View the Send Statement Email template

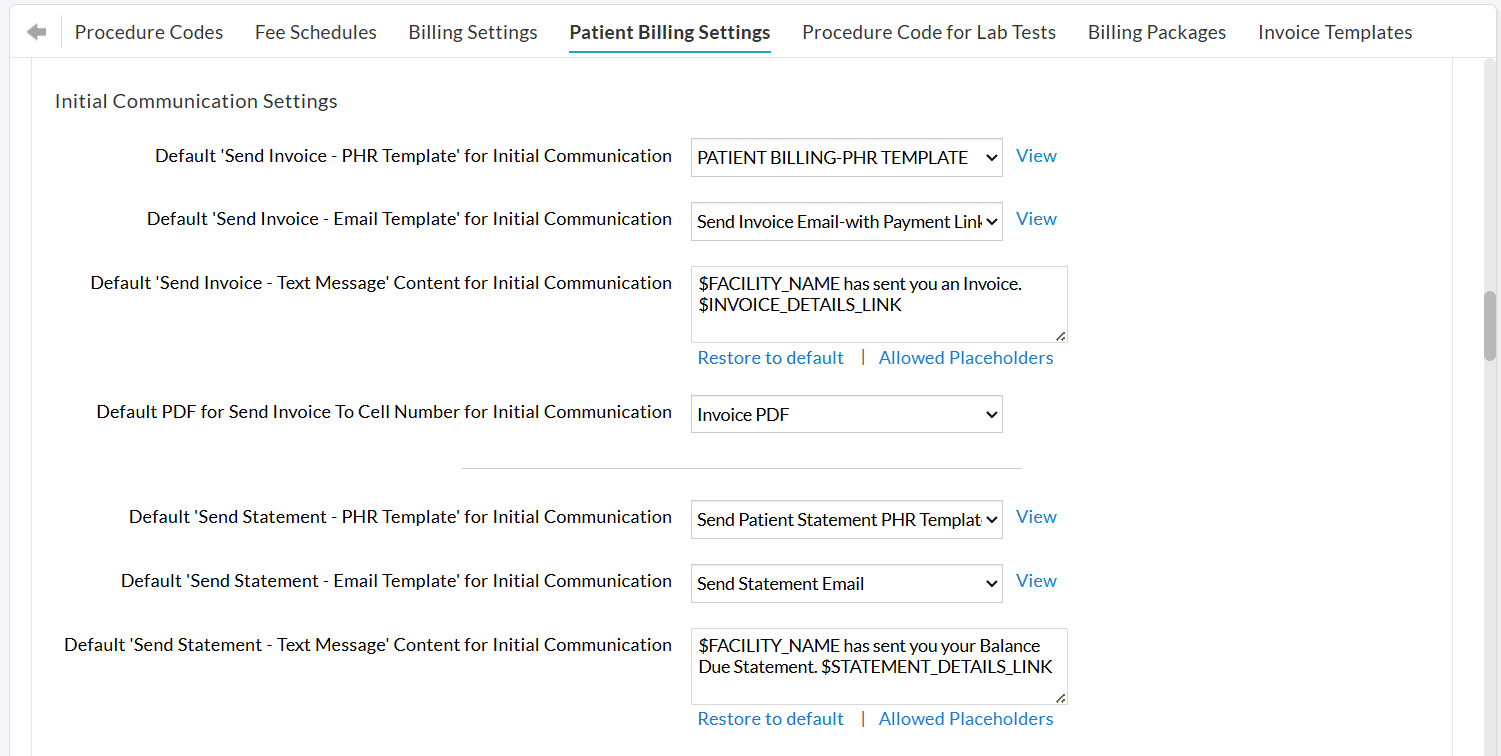(1036, 581)
